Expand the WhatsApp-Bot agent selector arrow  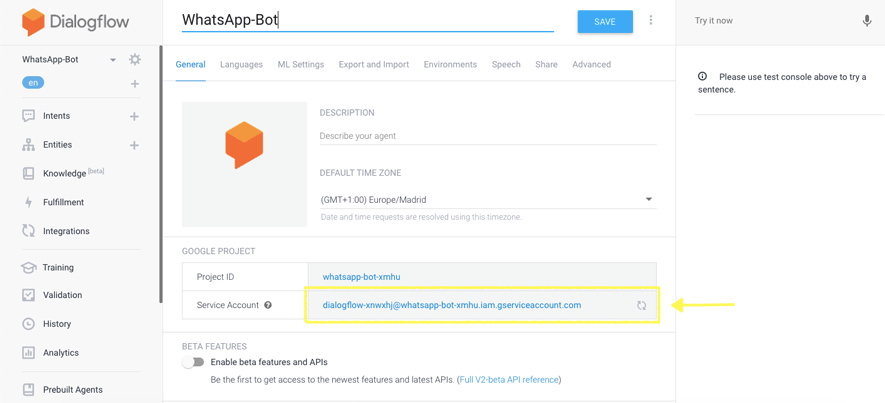point(113,60)
